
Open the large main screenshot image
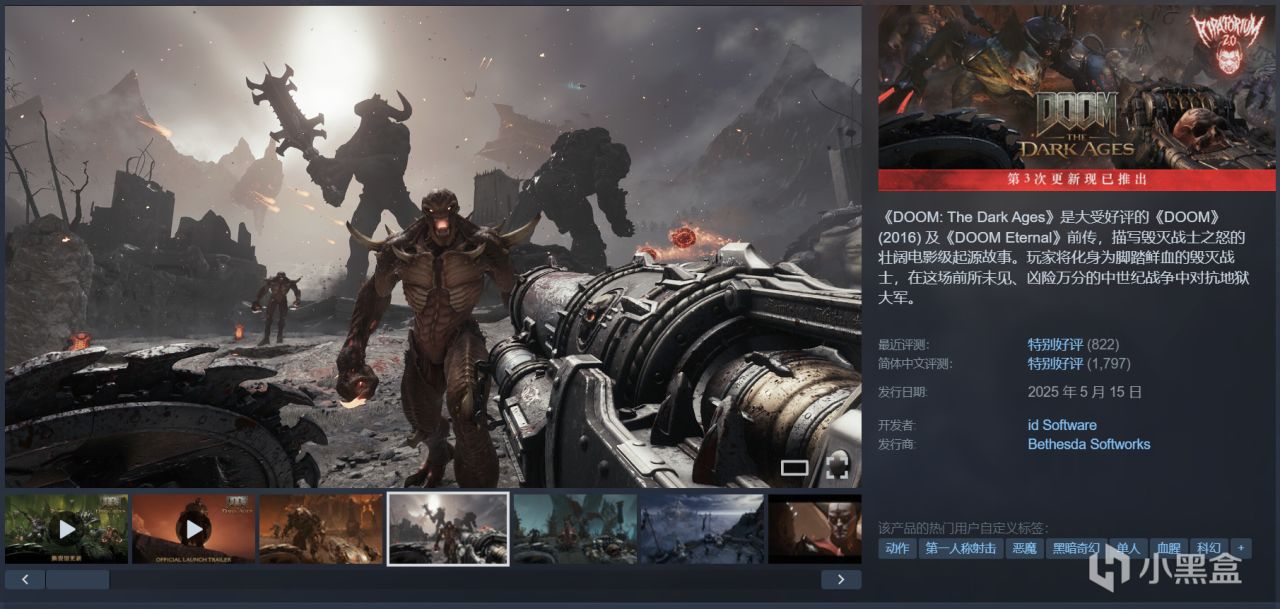[x=433, y=247]
